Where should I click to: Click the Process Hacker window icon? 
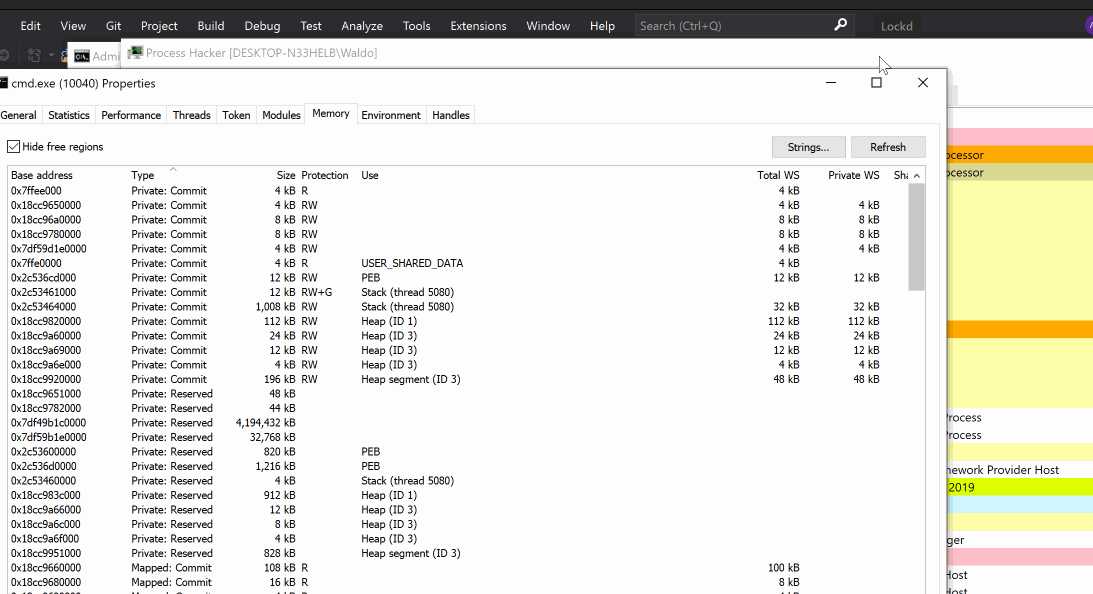[135, 53]
